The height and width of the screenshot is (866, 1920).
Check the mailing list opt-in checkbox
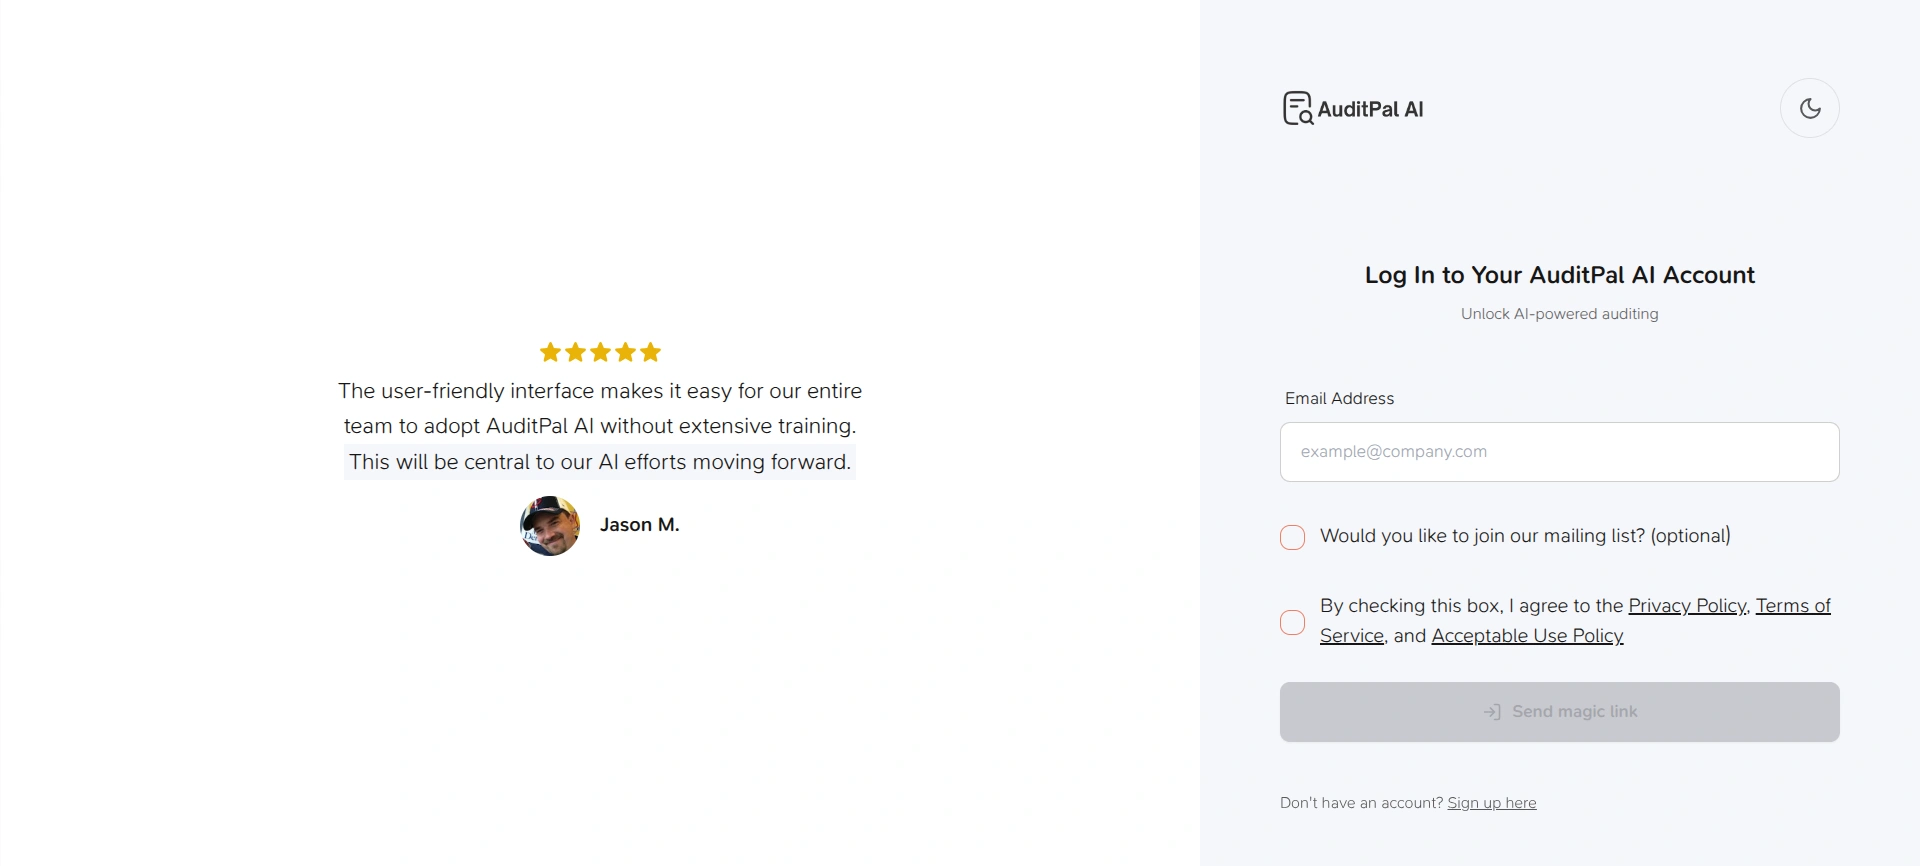coord(1292,537)
